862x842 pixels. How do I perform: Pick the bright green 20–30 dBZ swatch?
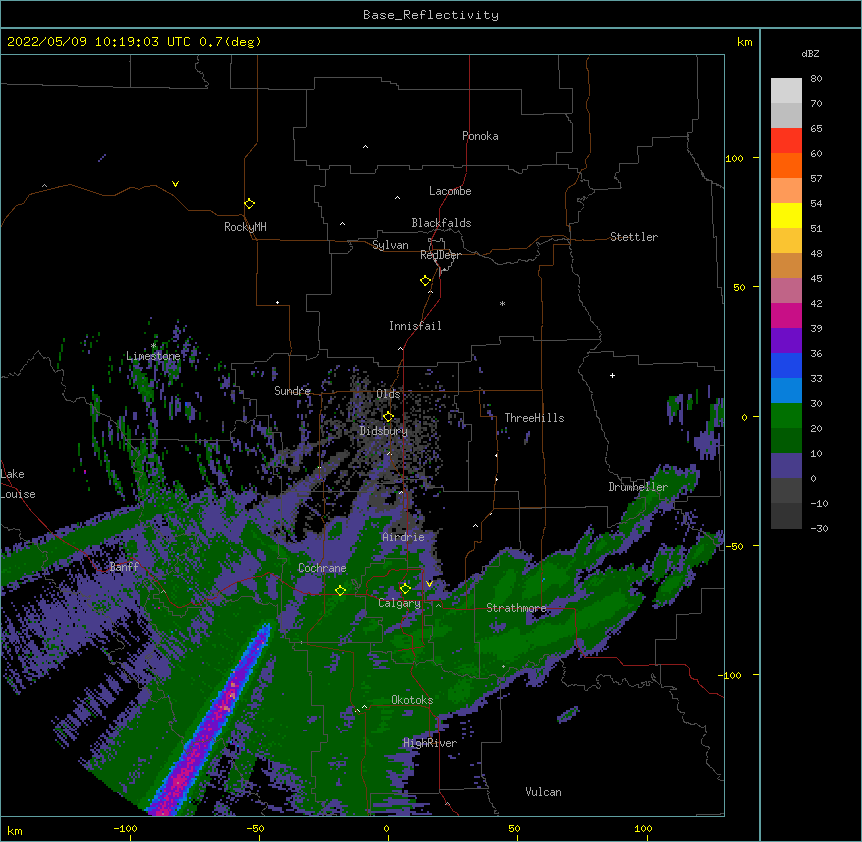click(x=786, y=416)
